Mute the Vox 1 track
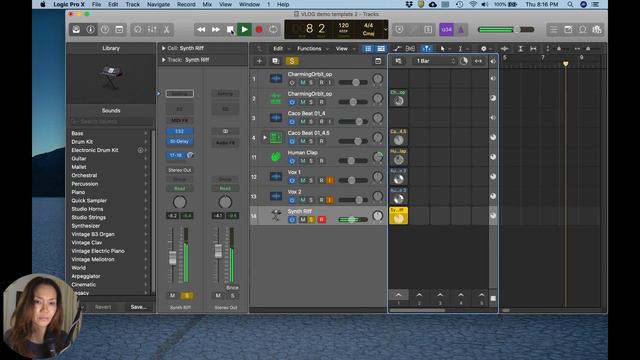640x360 pixels. coord(302,180)
